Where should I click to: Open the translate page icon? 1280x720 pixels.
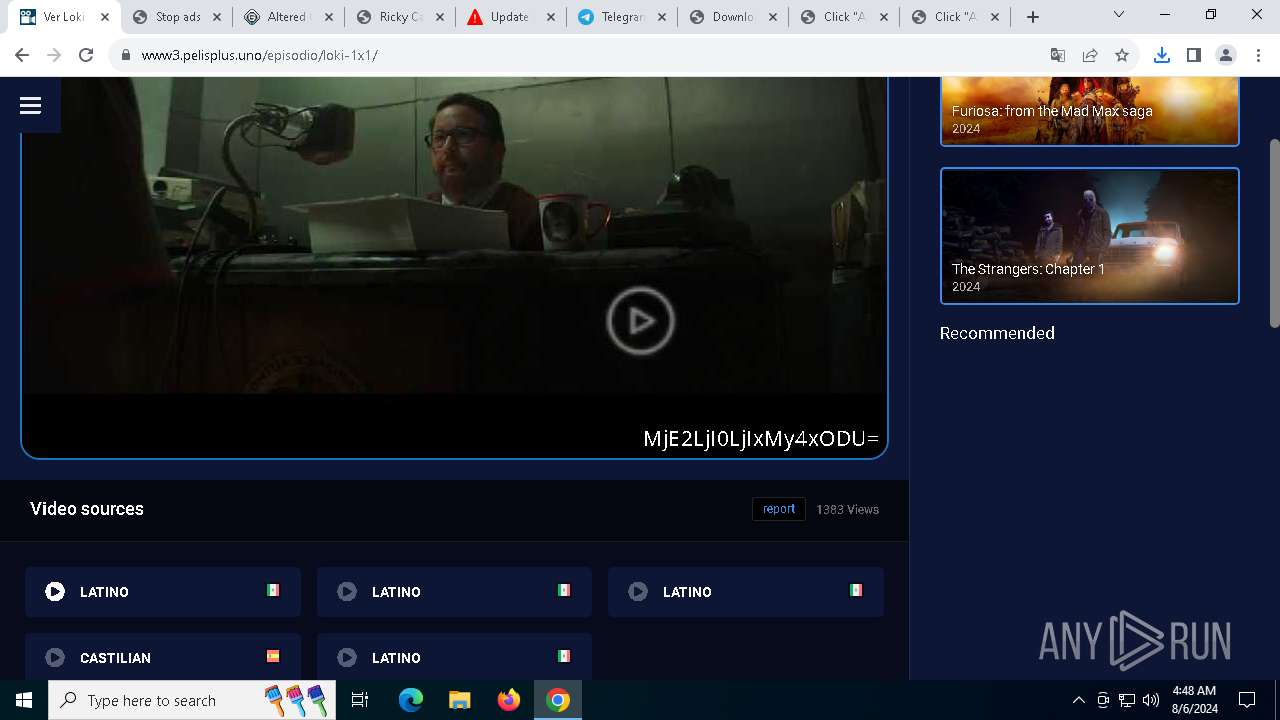click(x=1058, y=55)
